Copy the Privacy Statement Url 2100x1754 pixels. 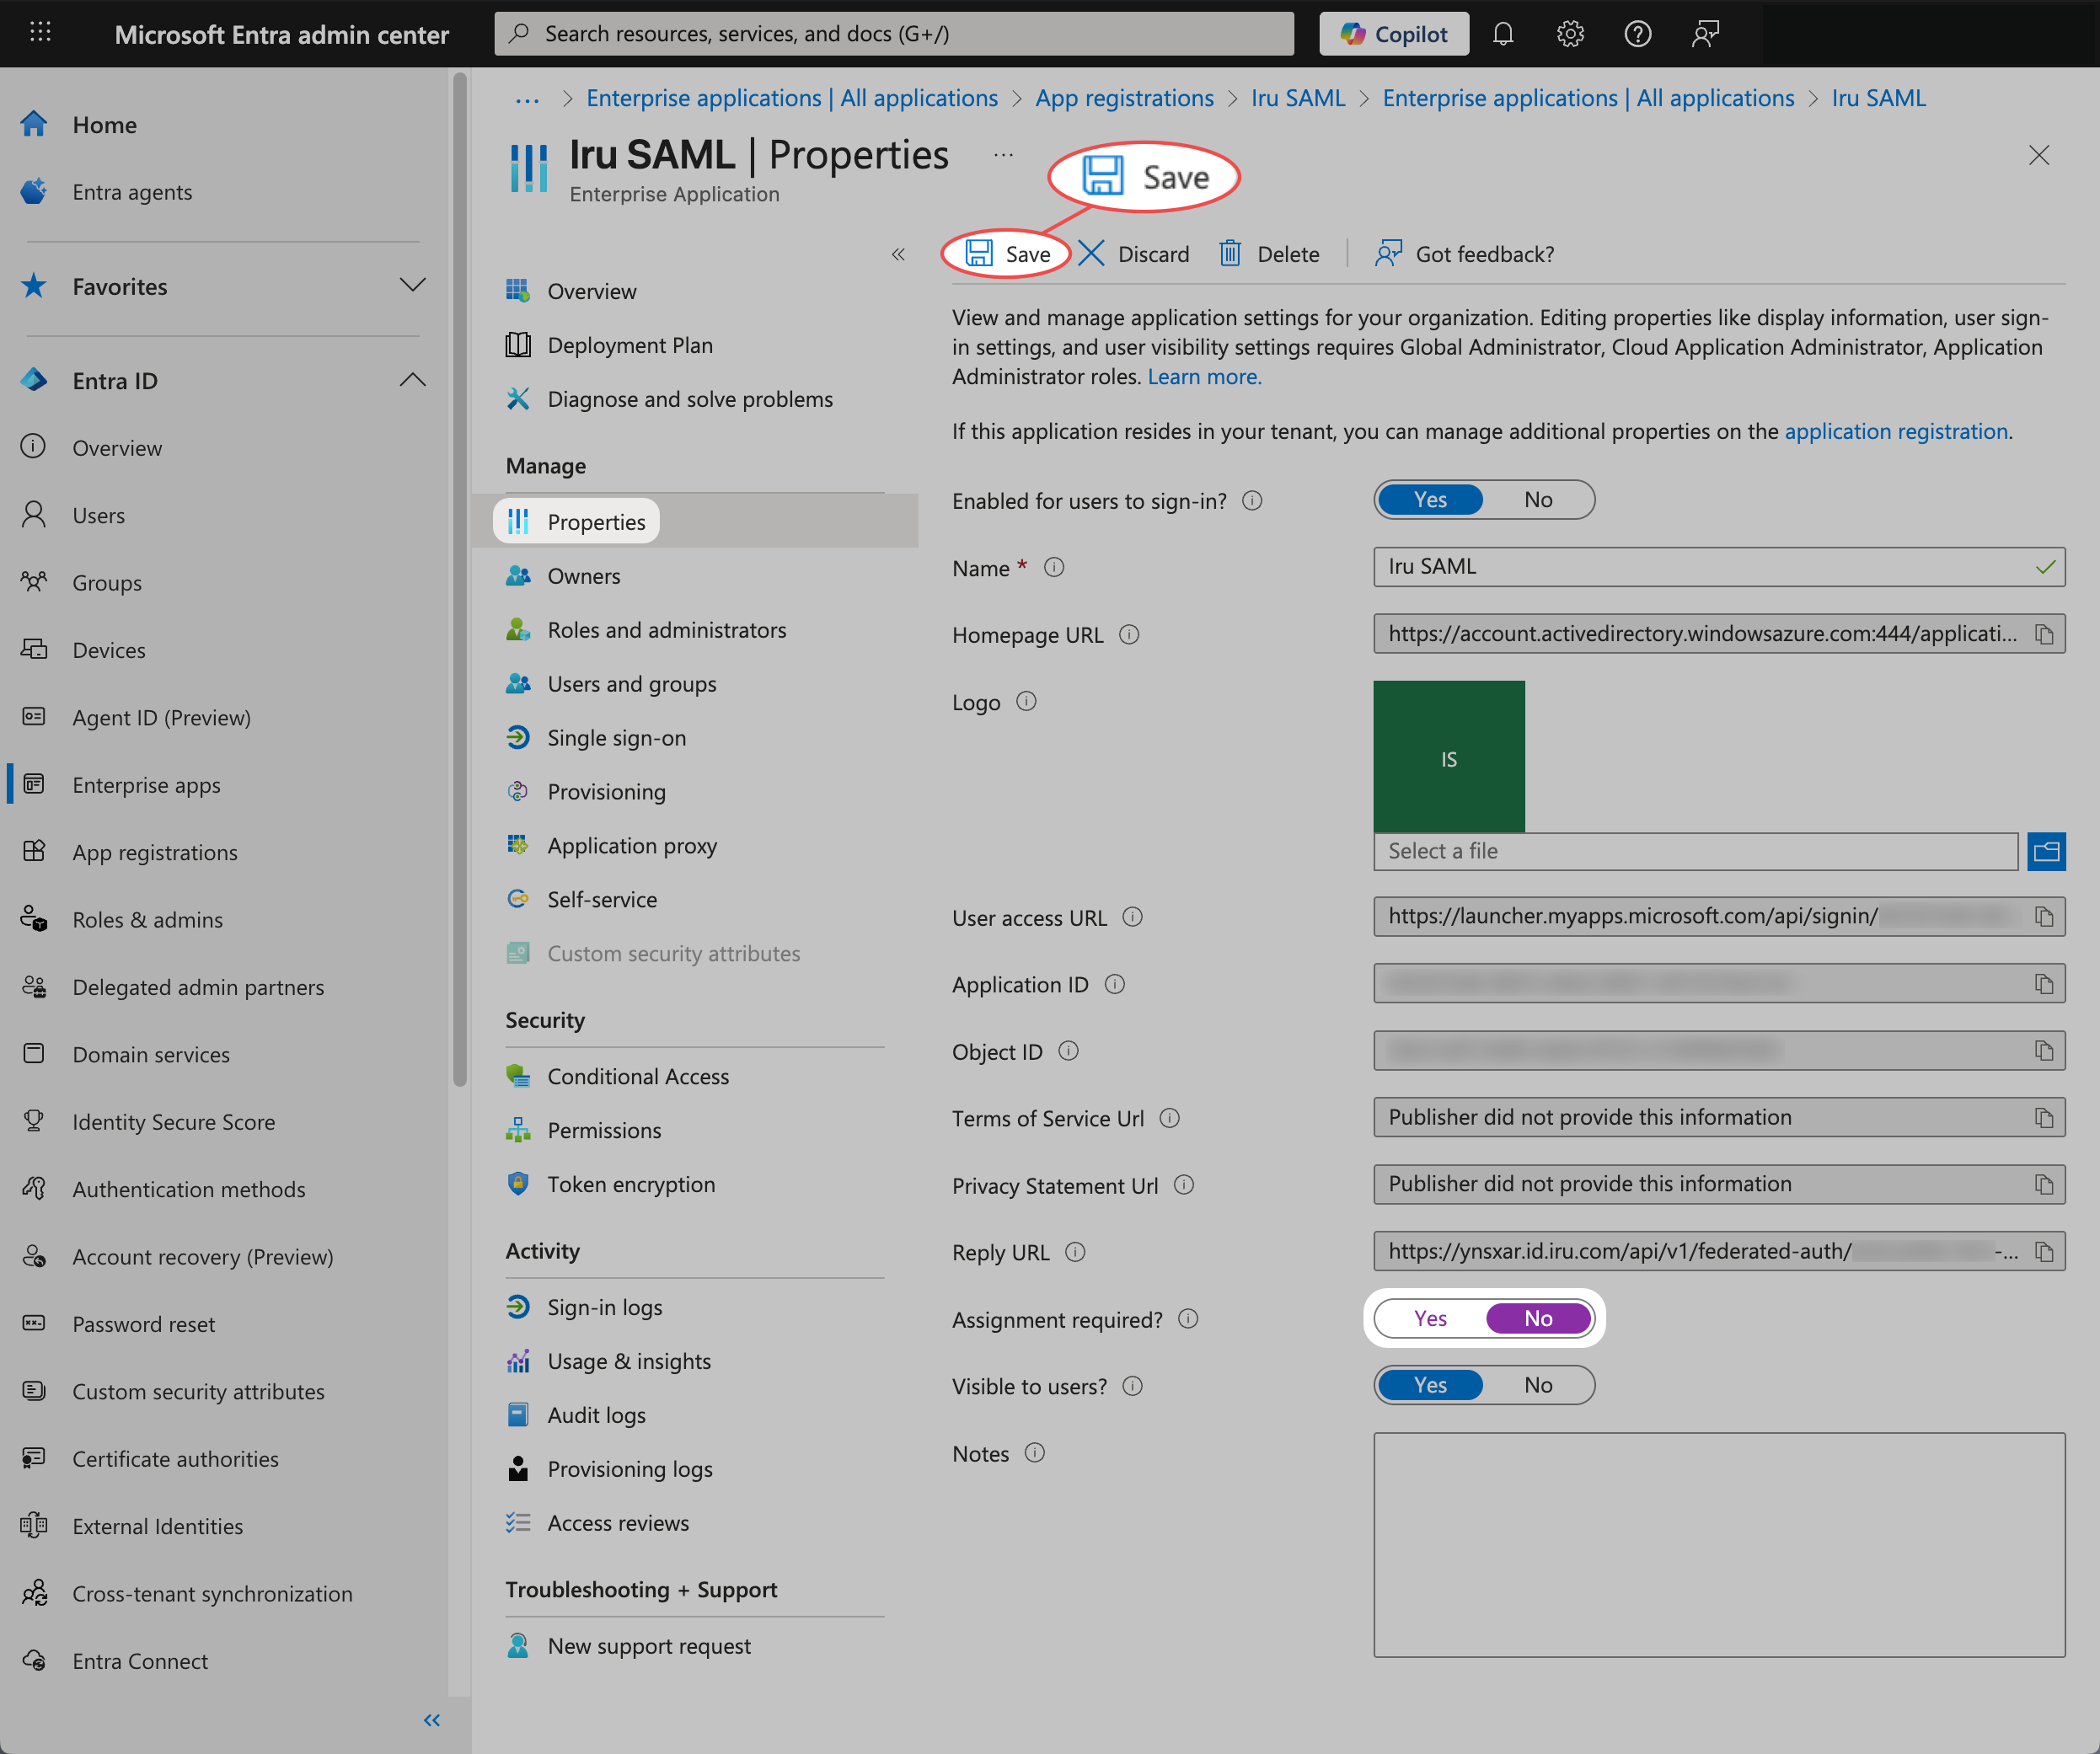[x=2044, y=1184]
